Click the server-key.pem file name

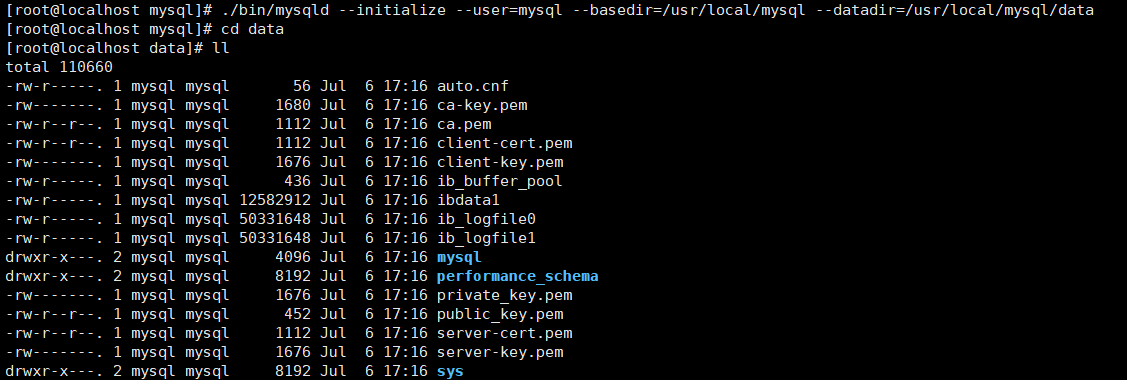click(x=500, y=353)
